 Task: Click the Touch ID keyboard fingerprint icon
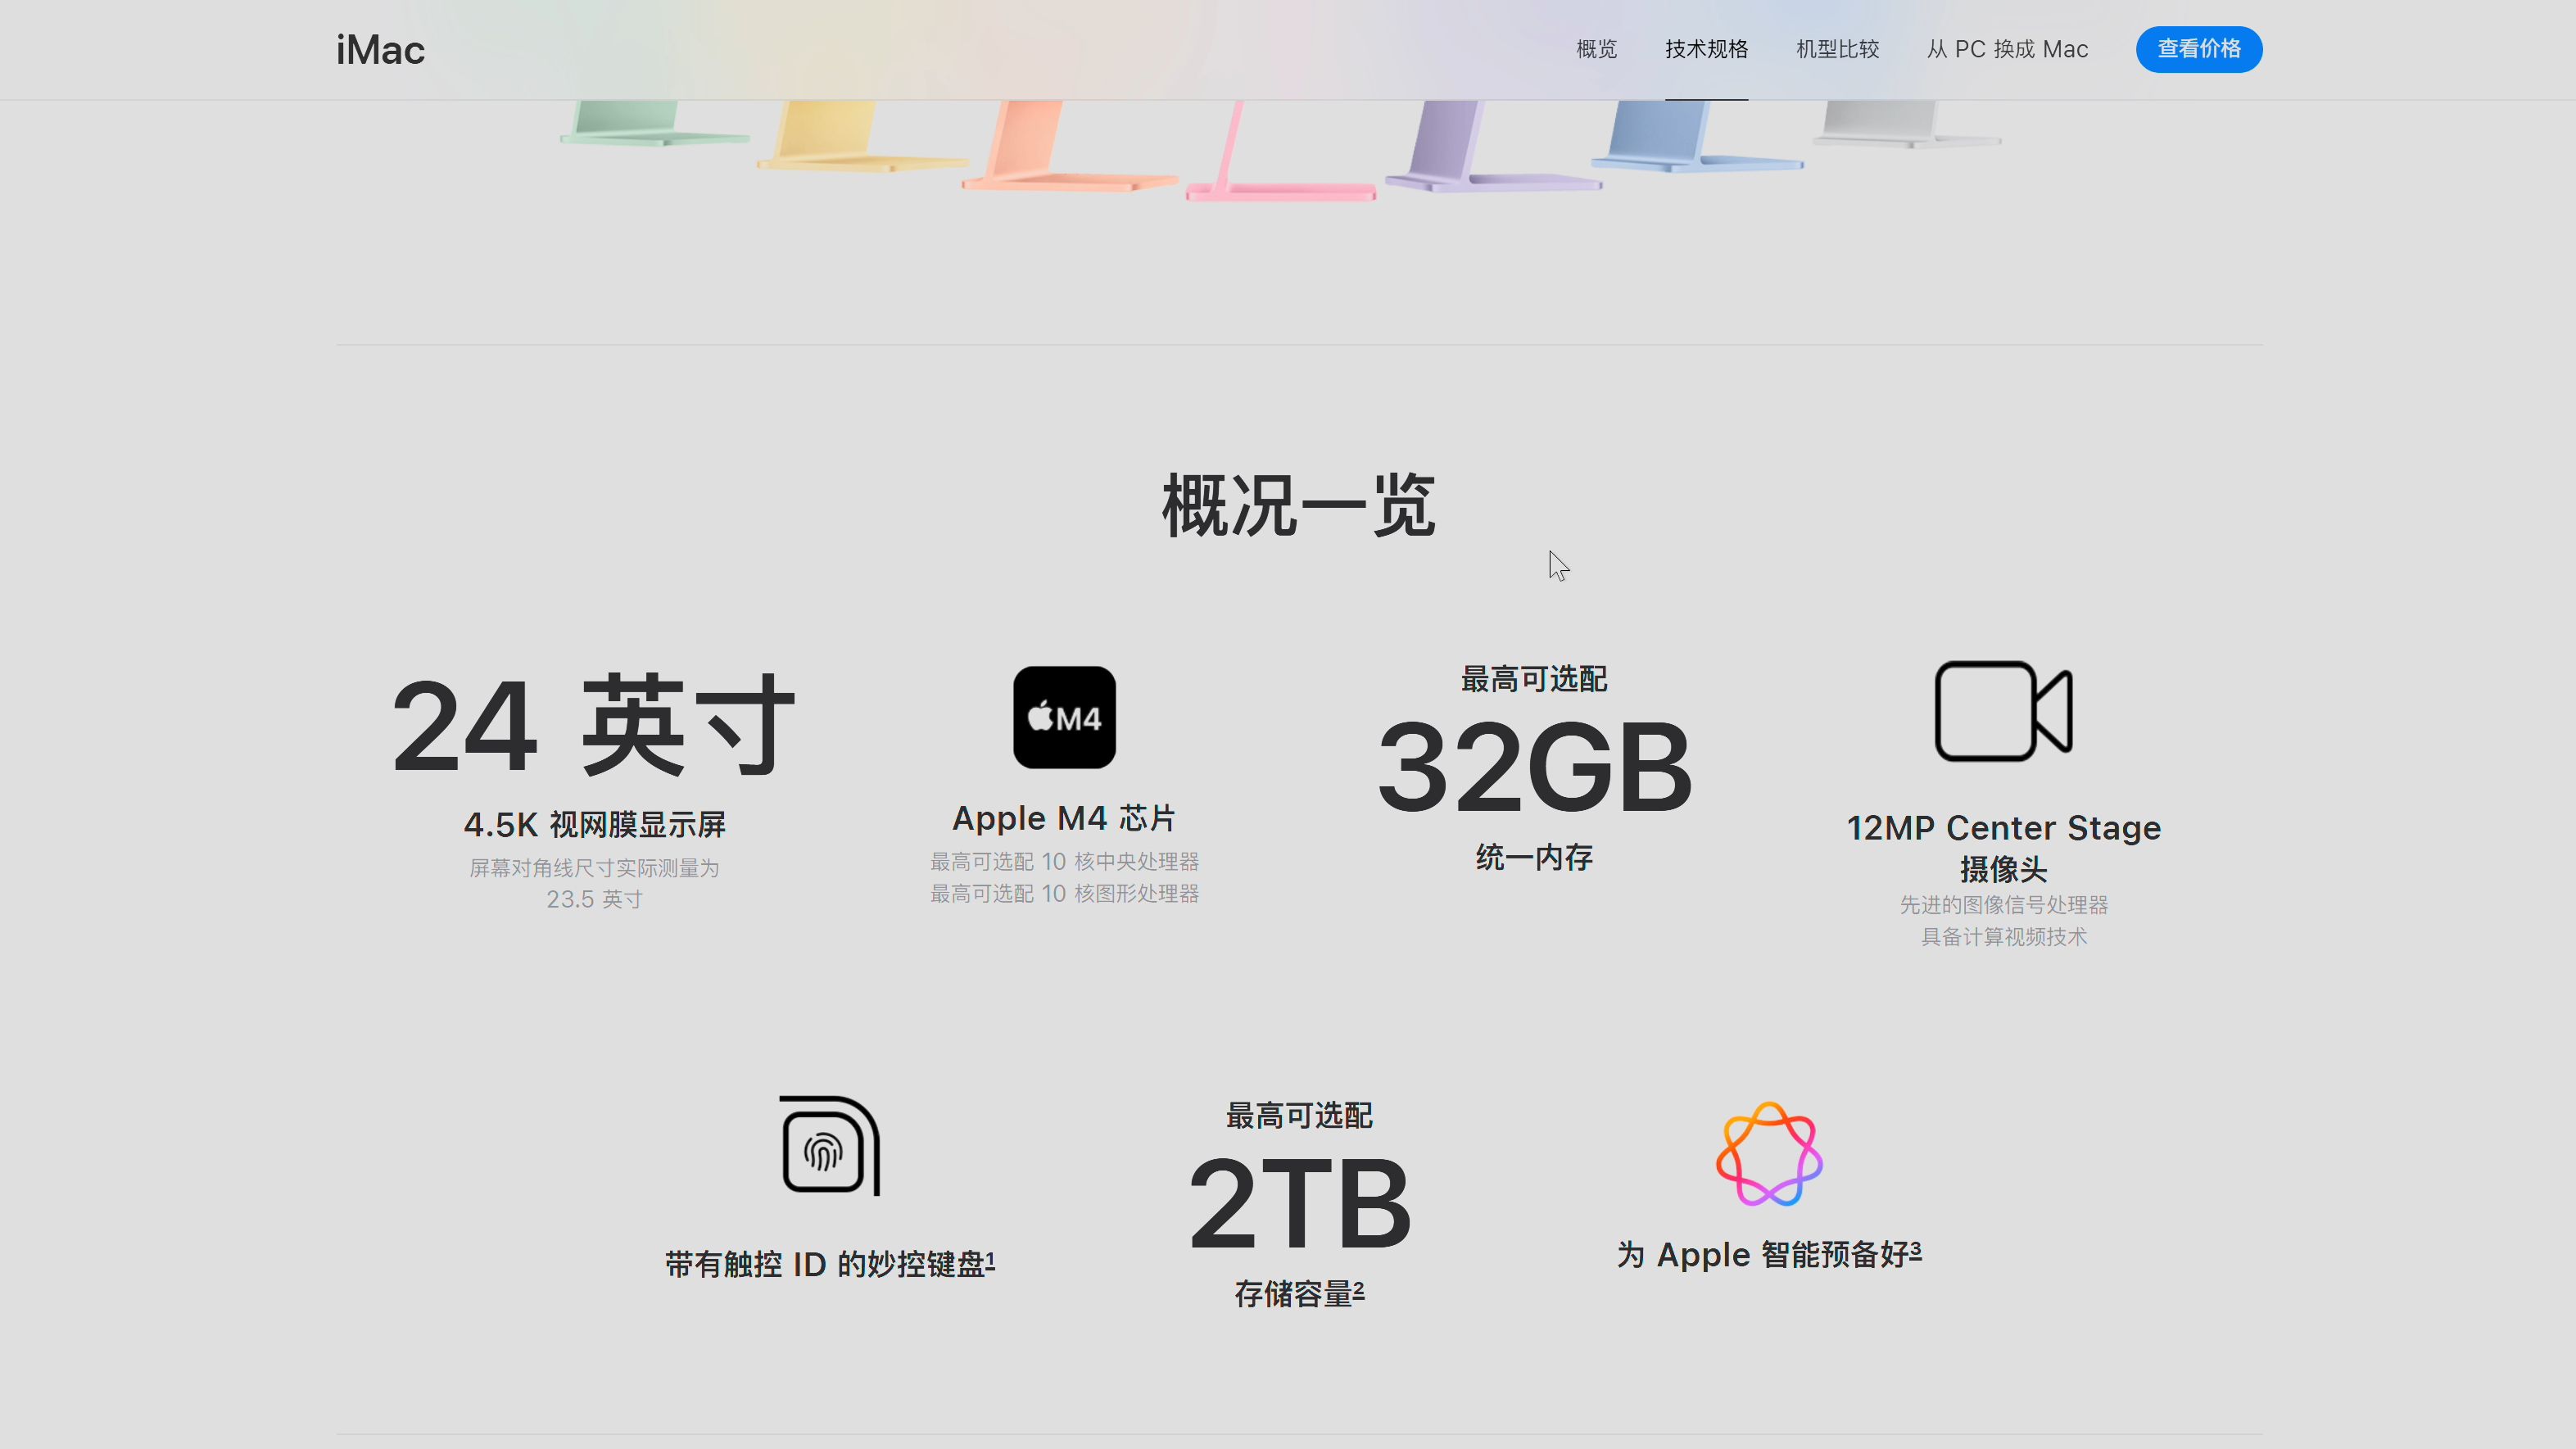(x=830, y=1145)
